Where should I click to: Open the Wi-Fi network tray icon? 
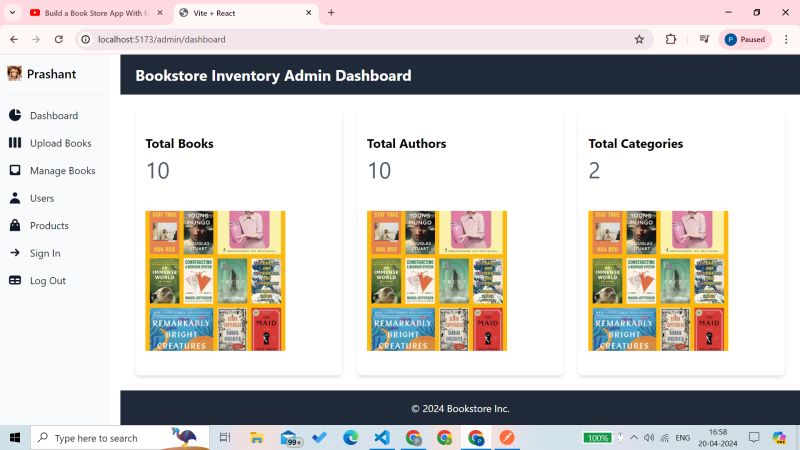pyautogui.click(x=665, y=438)
